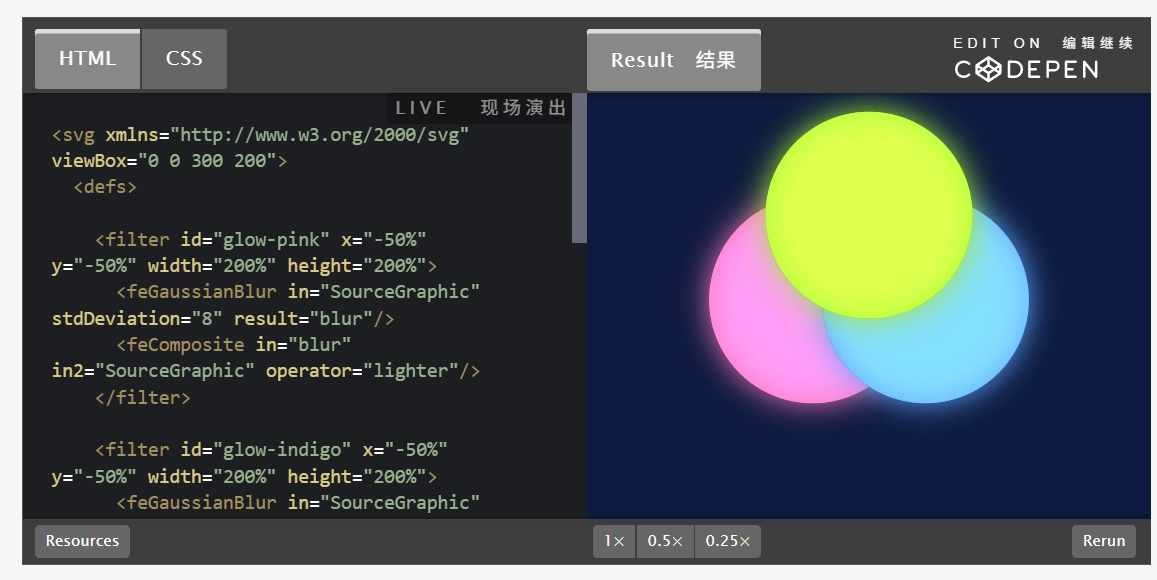Open the Resources panel
The height and width of the screenshot is (580, 1157).
coord(82,541)
